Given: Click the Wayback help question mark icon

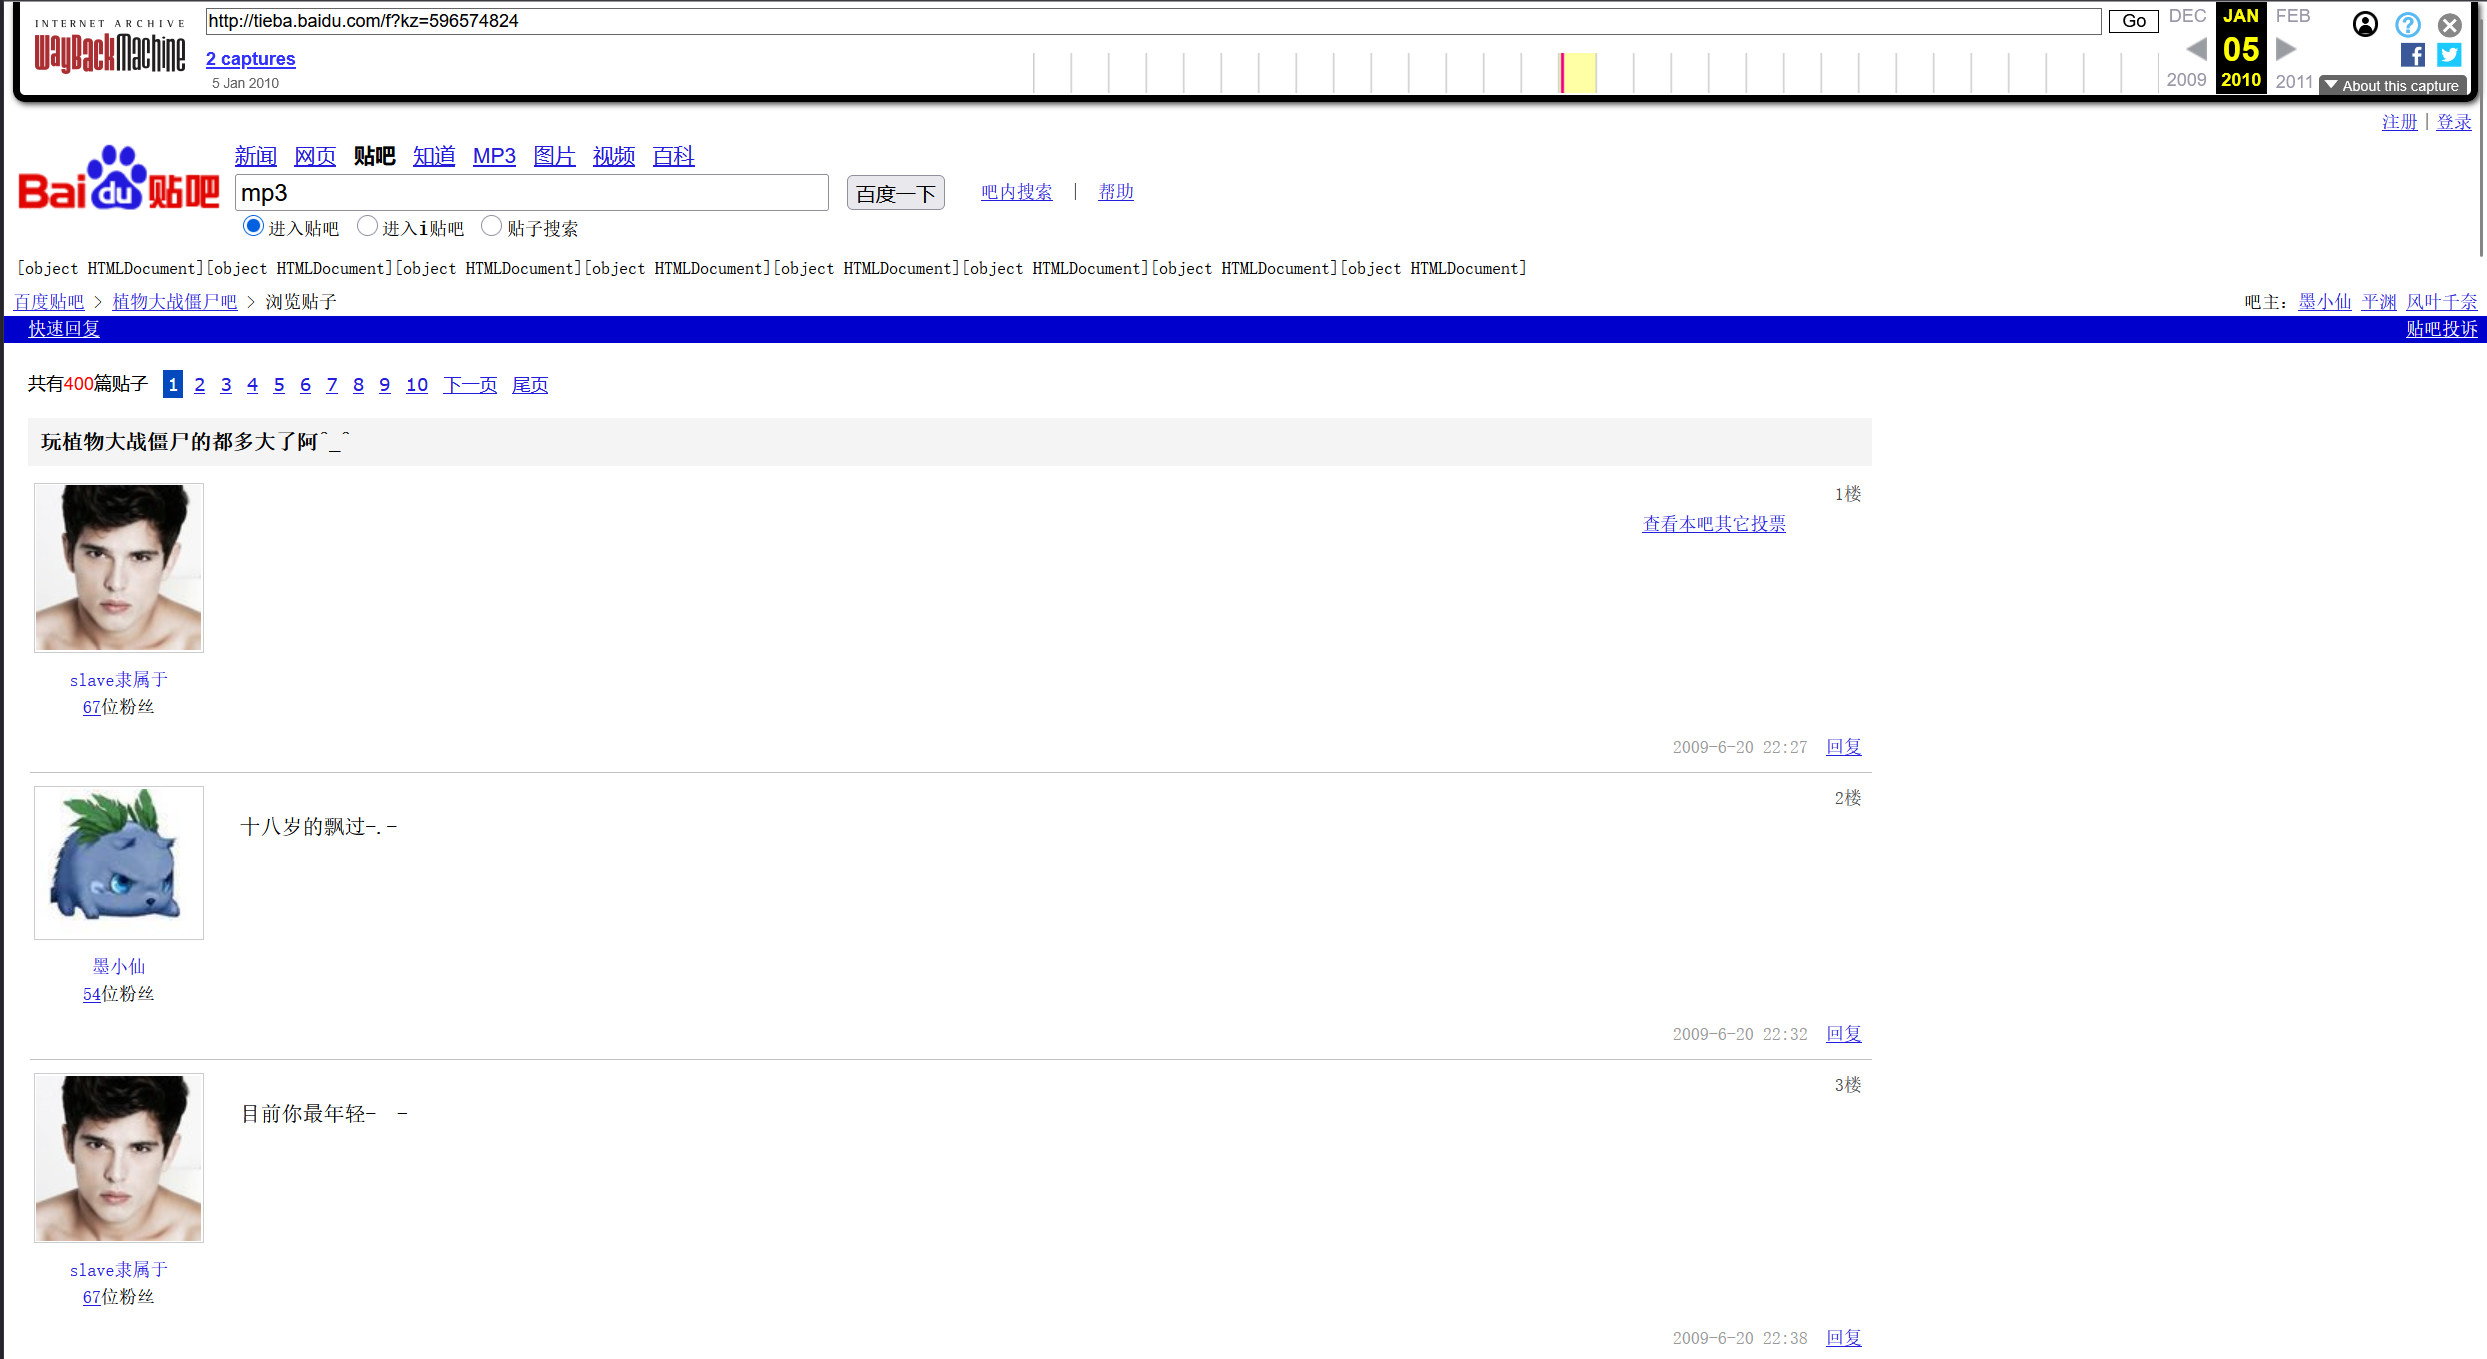Looking at the screenshot, I should pos(2407,25).
